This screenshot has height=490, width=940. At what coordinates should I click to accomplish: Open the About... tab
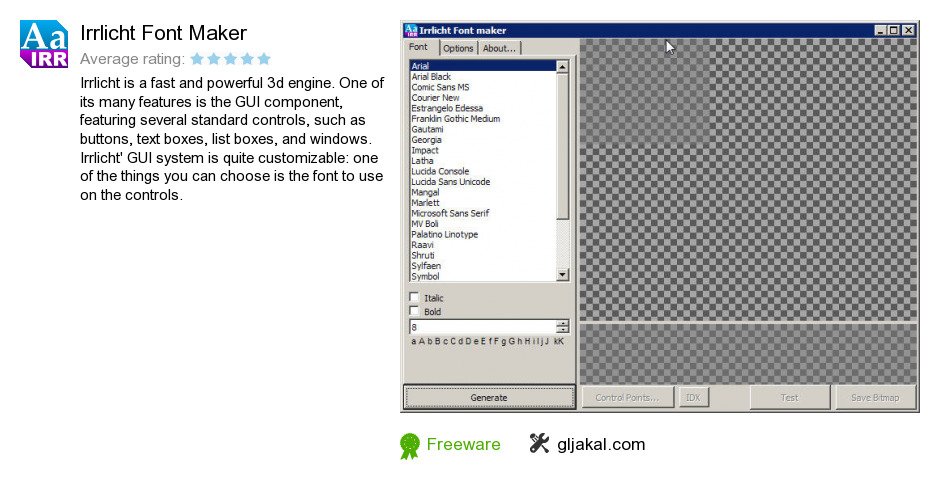[x=499, y=49]
